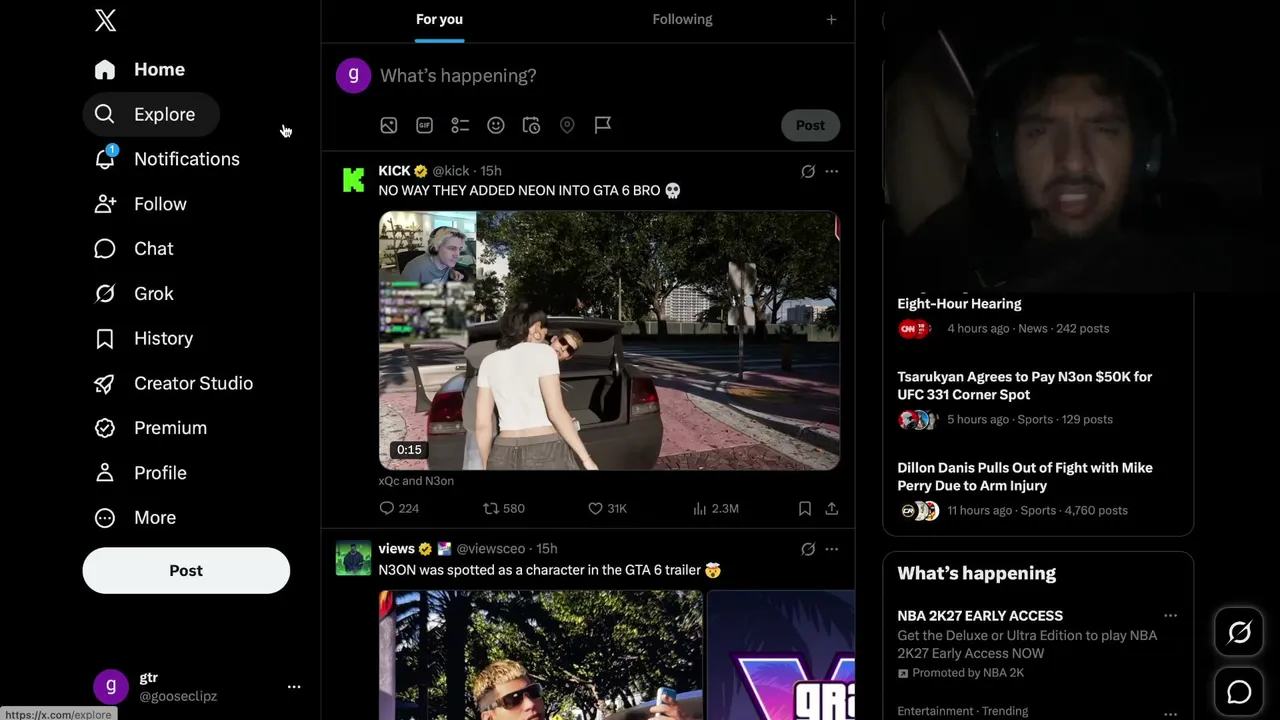Open account menu dots next to gtr

coord(294,687)
